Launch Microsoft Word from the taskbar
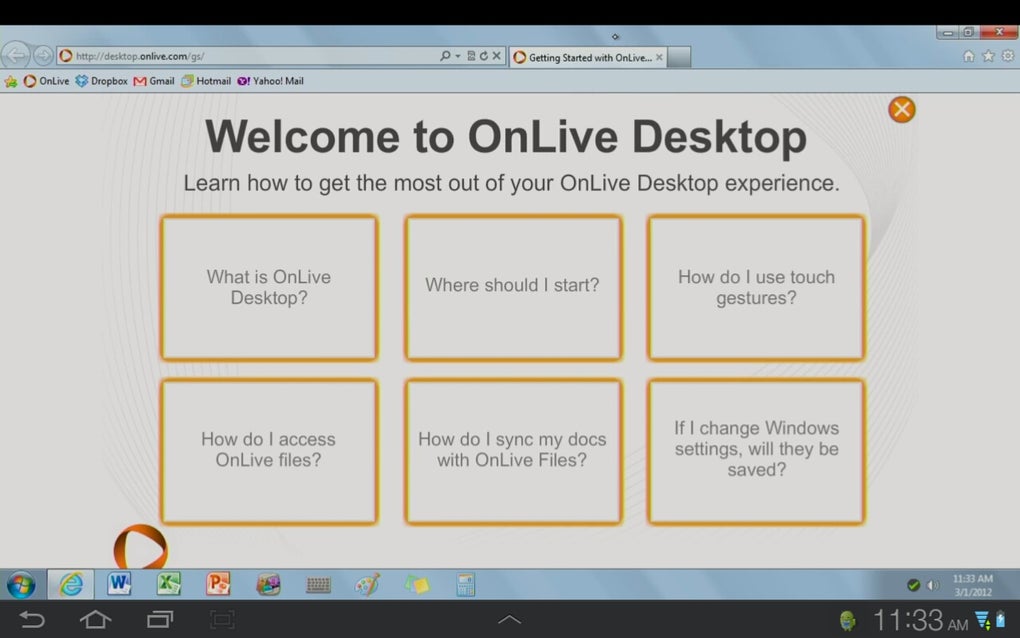The width and height of the screenshot is (1020, 638). pos(120,583)
